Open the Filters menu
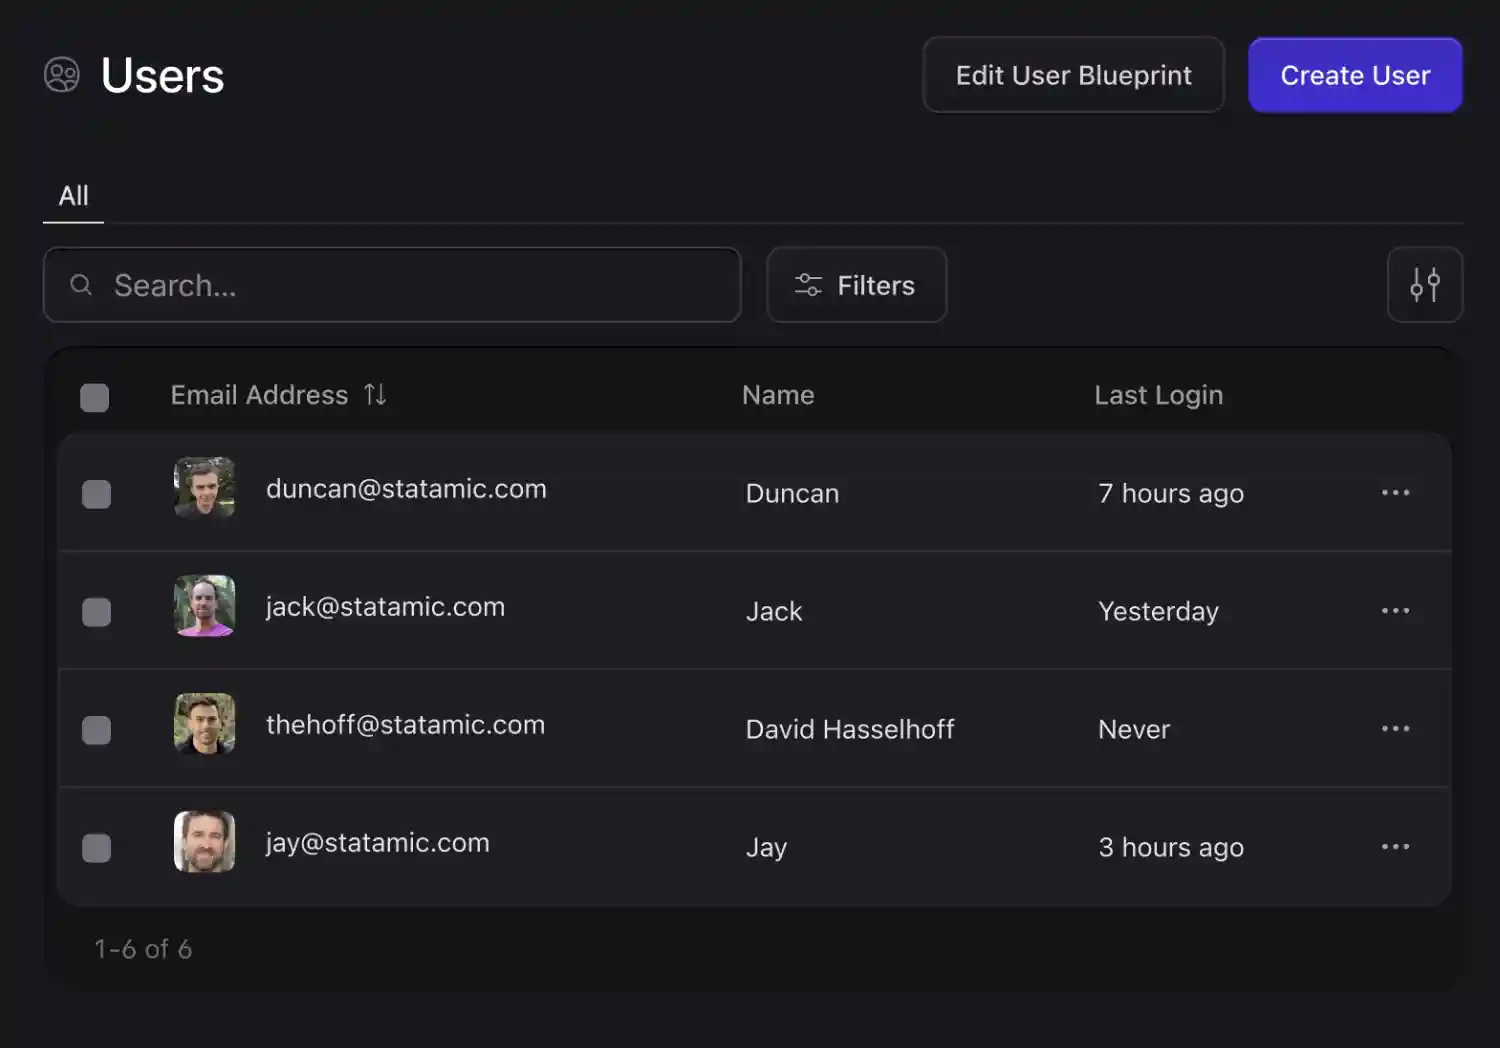 pyautogui.click(x=856, y=285)
